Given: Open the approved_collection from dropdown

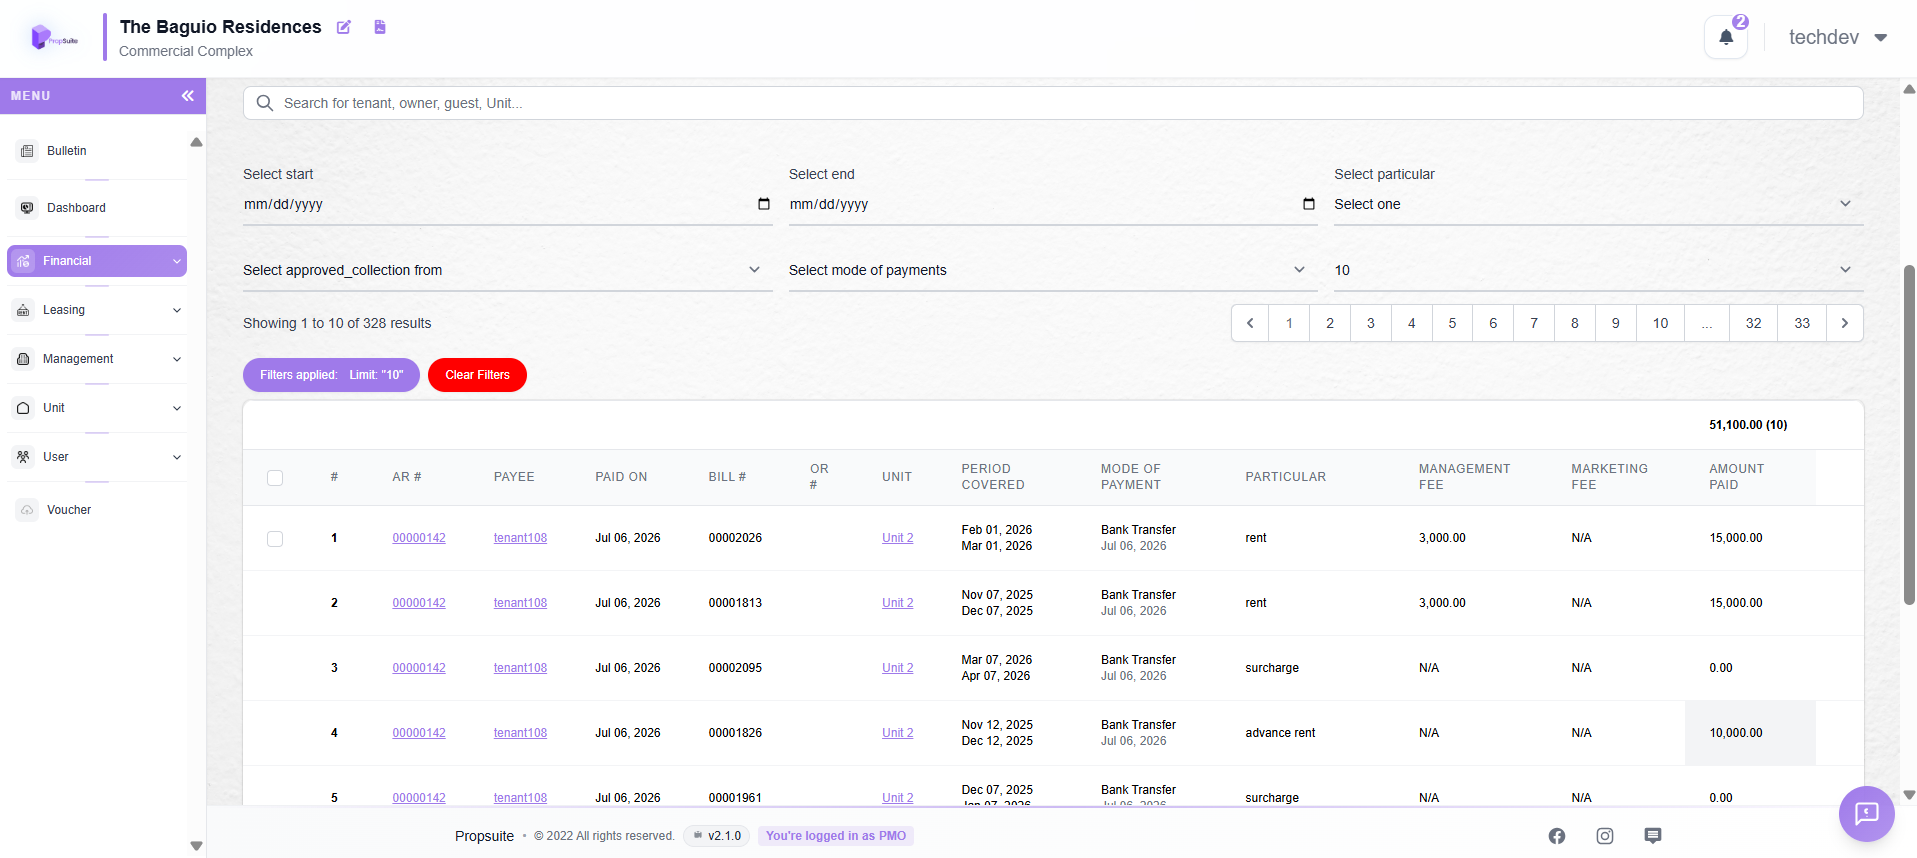Looking at the screenshot, I should click(507, 270).
